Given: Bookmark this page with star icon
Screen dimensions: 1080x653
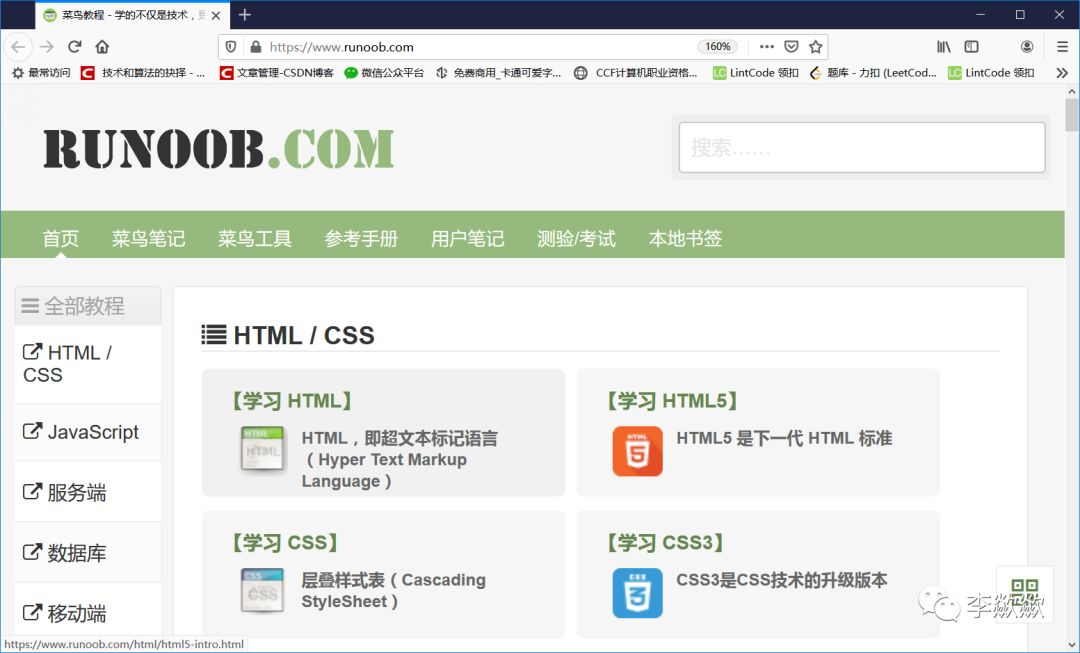Looking at the screenshot, I should point(816,47).
